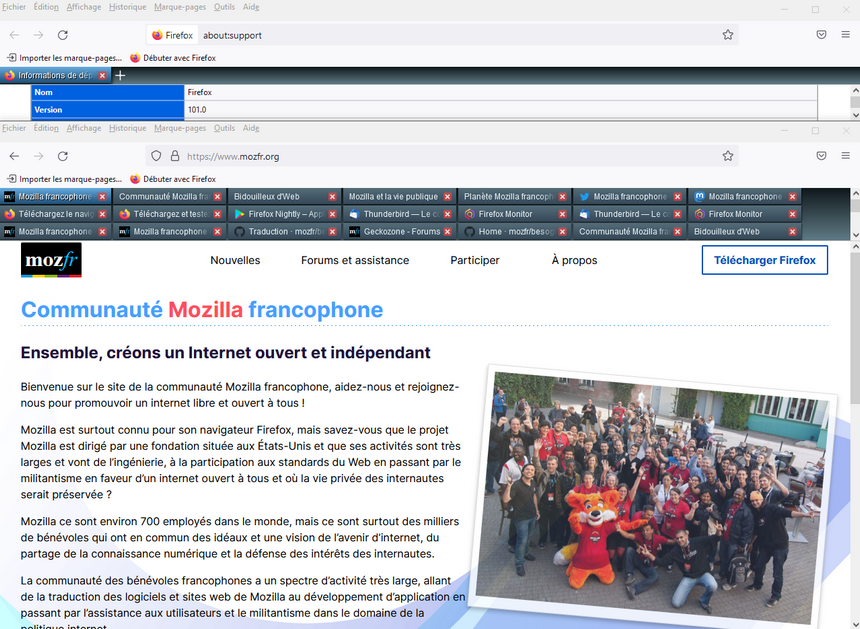
Task: Click scroll-down arrow of about:support page
Action: click(x=855, y=115)
